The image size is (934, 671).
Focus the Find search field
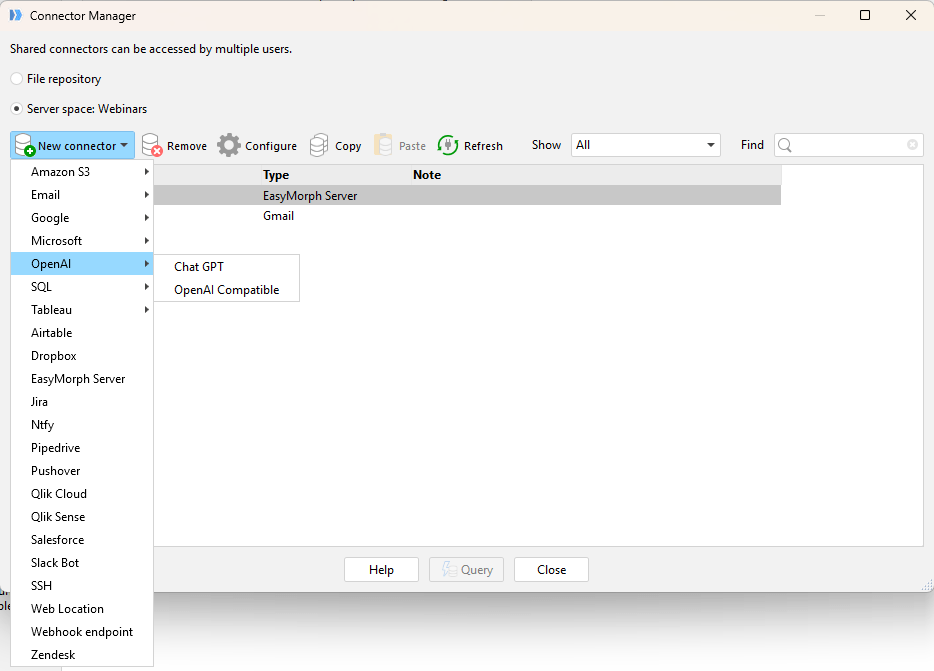849,145
